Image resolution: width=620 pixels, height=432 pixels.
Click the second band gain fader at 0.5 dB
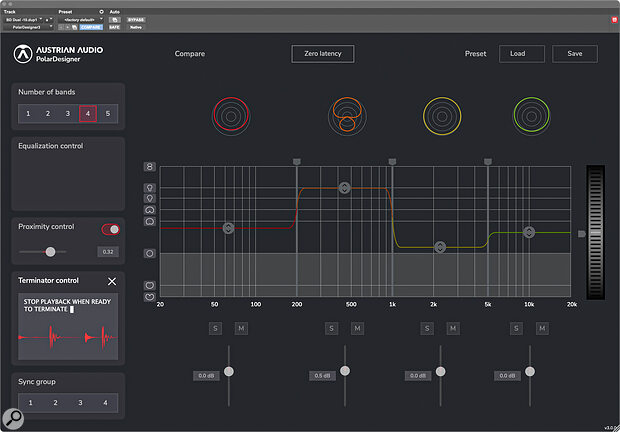345,371
